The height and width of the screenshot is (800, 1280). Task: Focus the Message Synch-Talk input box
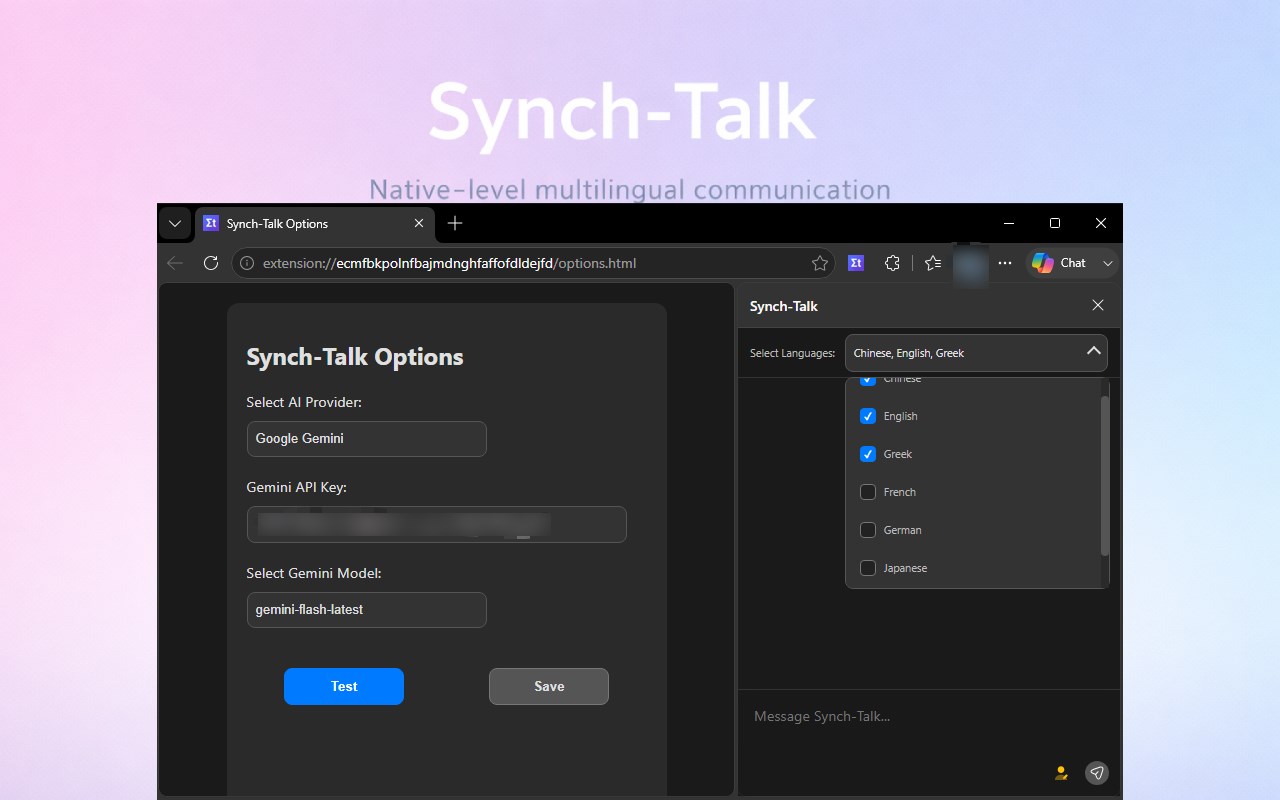(x=929, y=716)
